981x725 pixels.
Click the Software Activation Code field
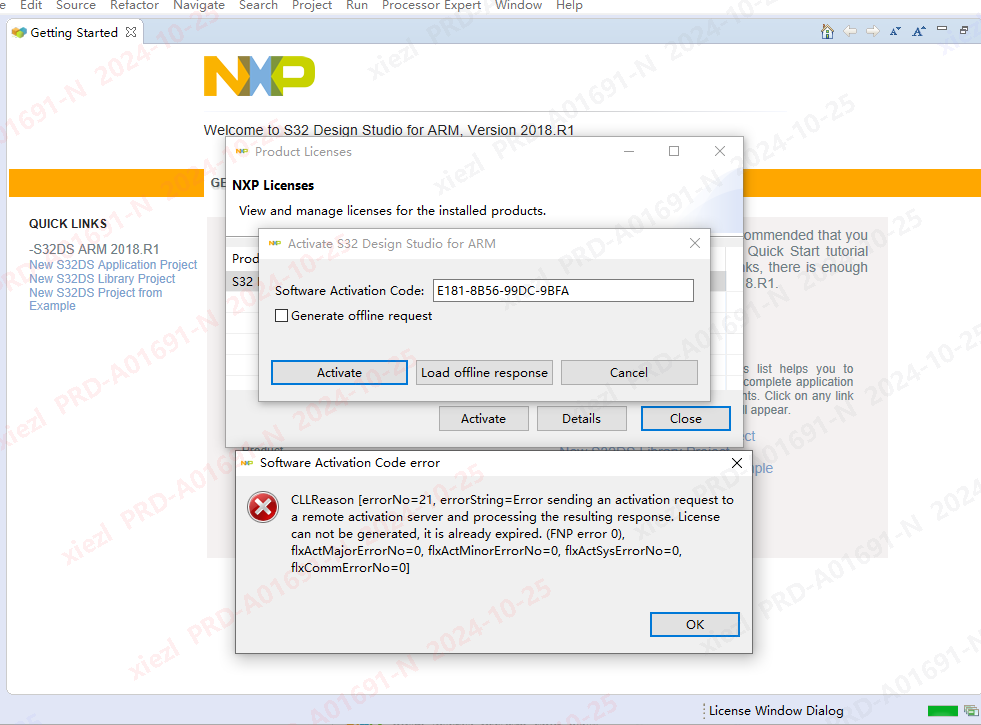(563, 290)
